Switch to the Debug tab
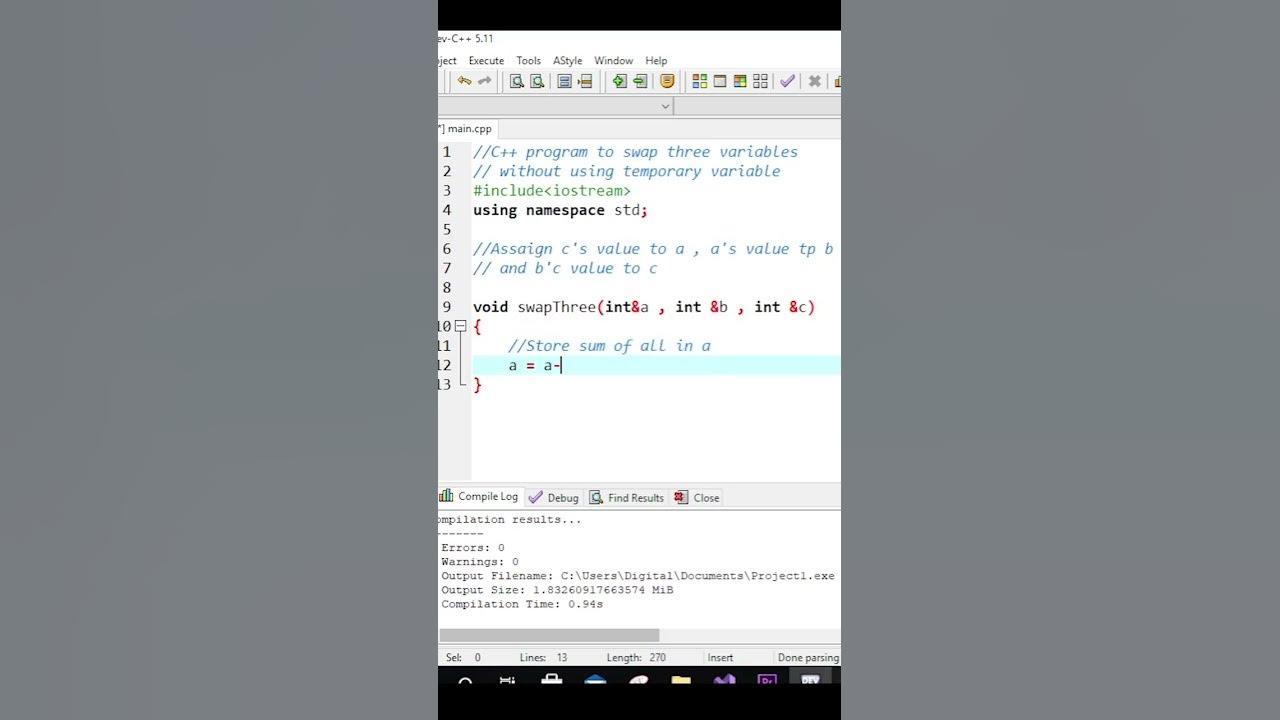Screen dimensions: 1280x720 [x=553, y=497]
